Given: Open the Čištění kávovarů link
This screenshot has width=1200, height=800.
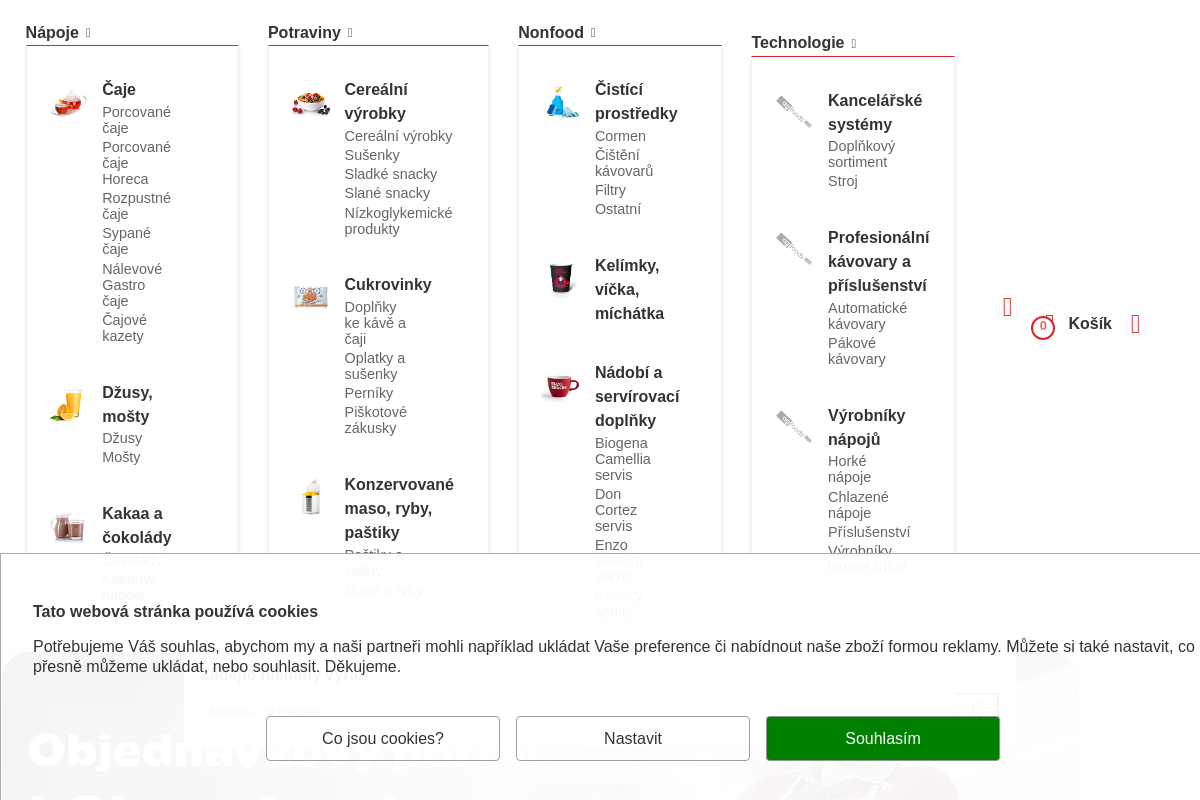Looking at the screenshot, I should click(x=624, y=163).
